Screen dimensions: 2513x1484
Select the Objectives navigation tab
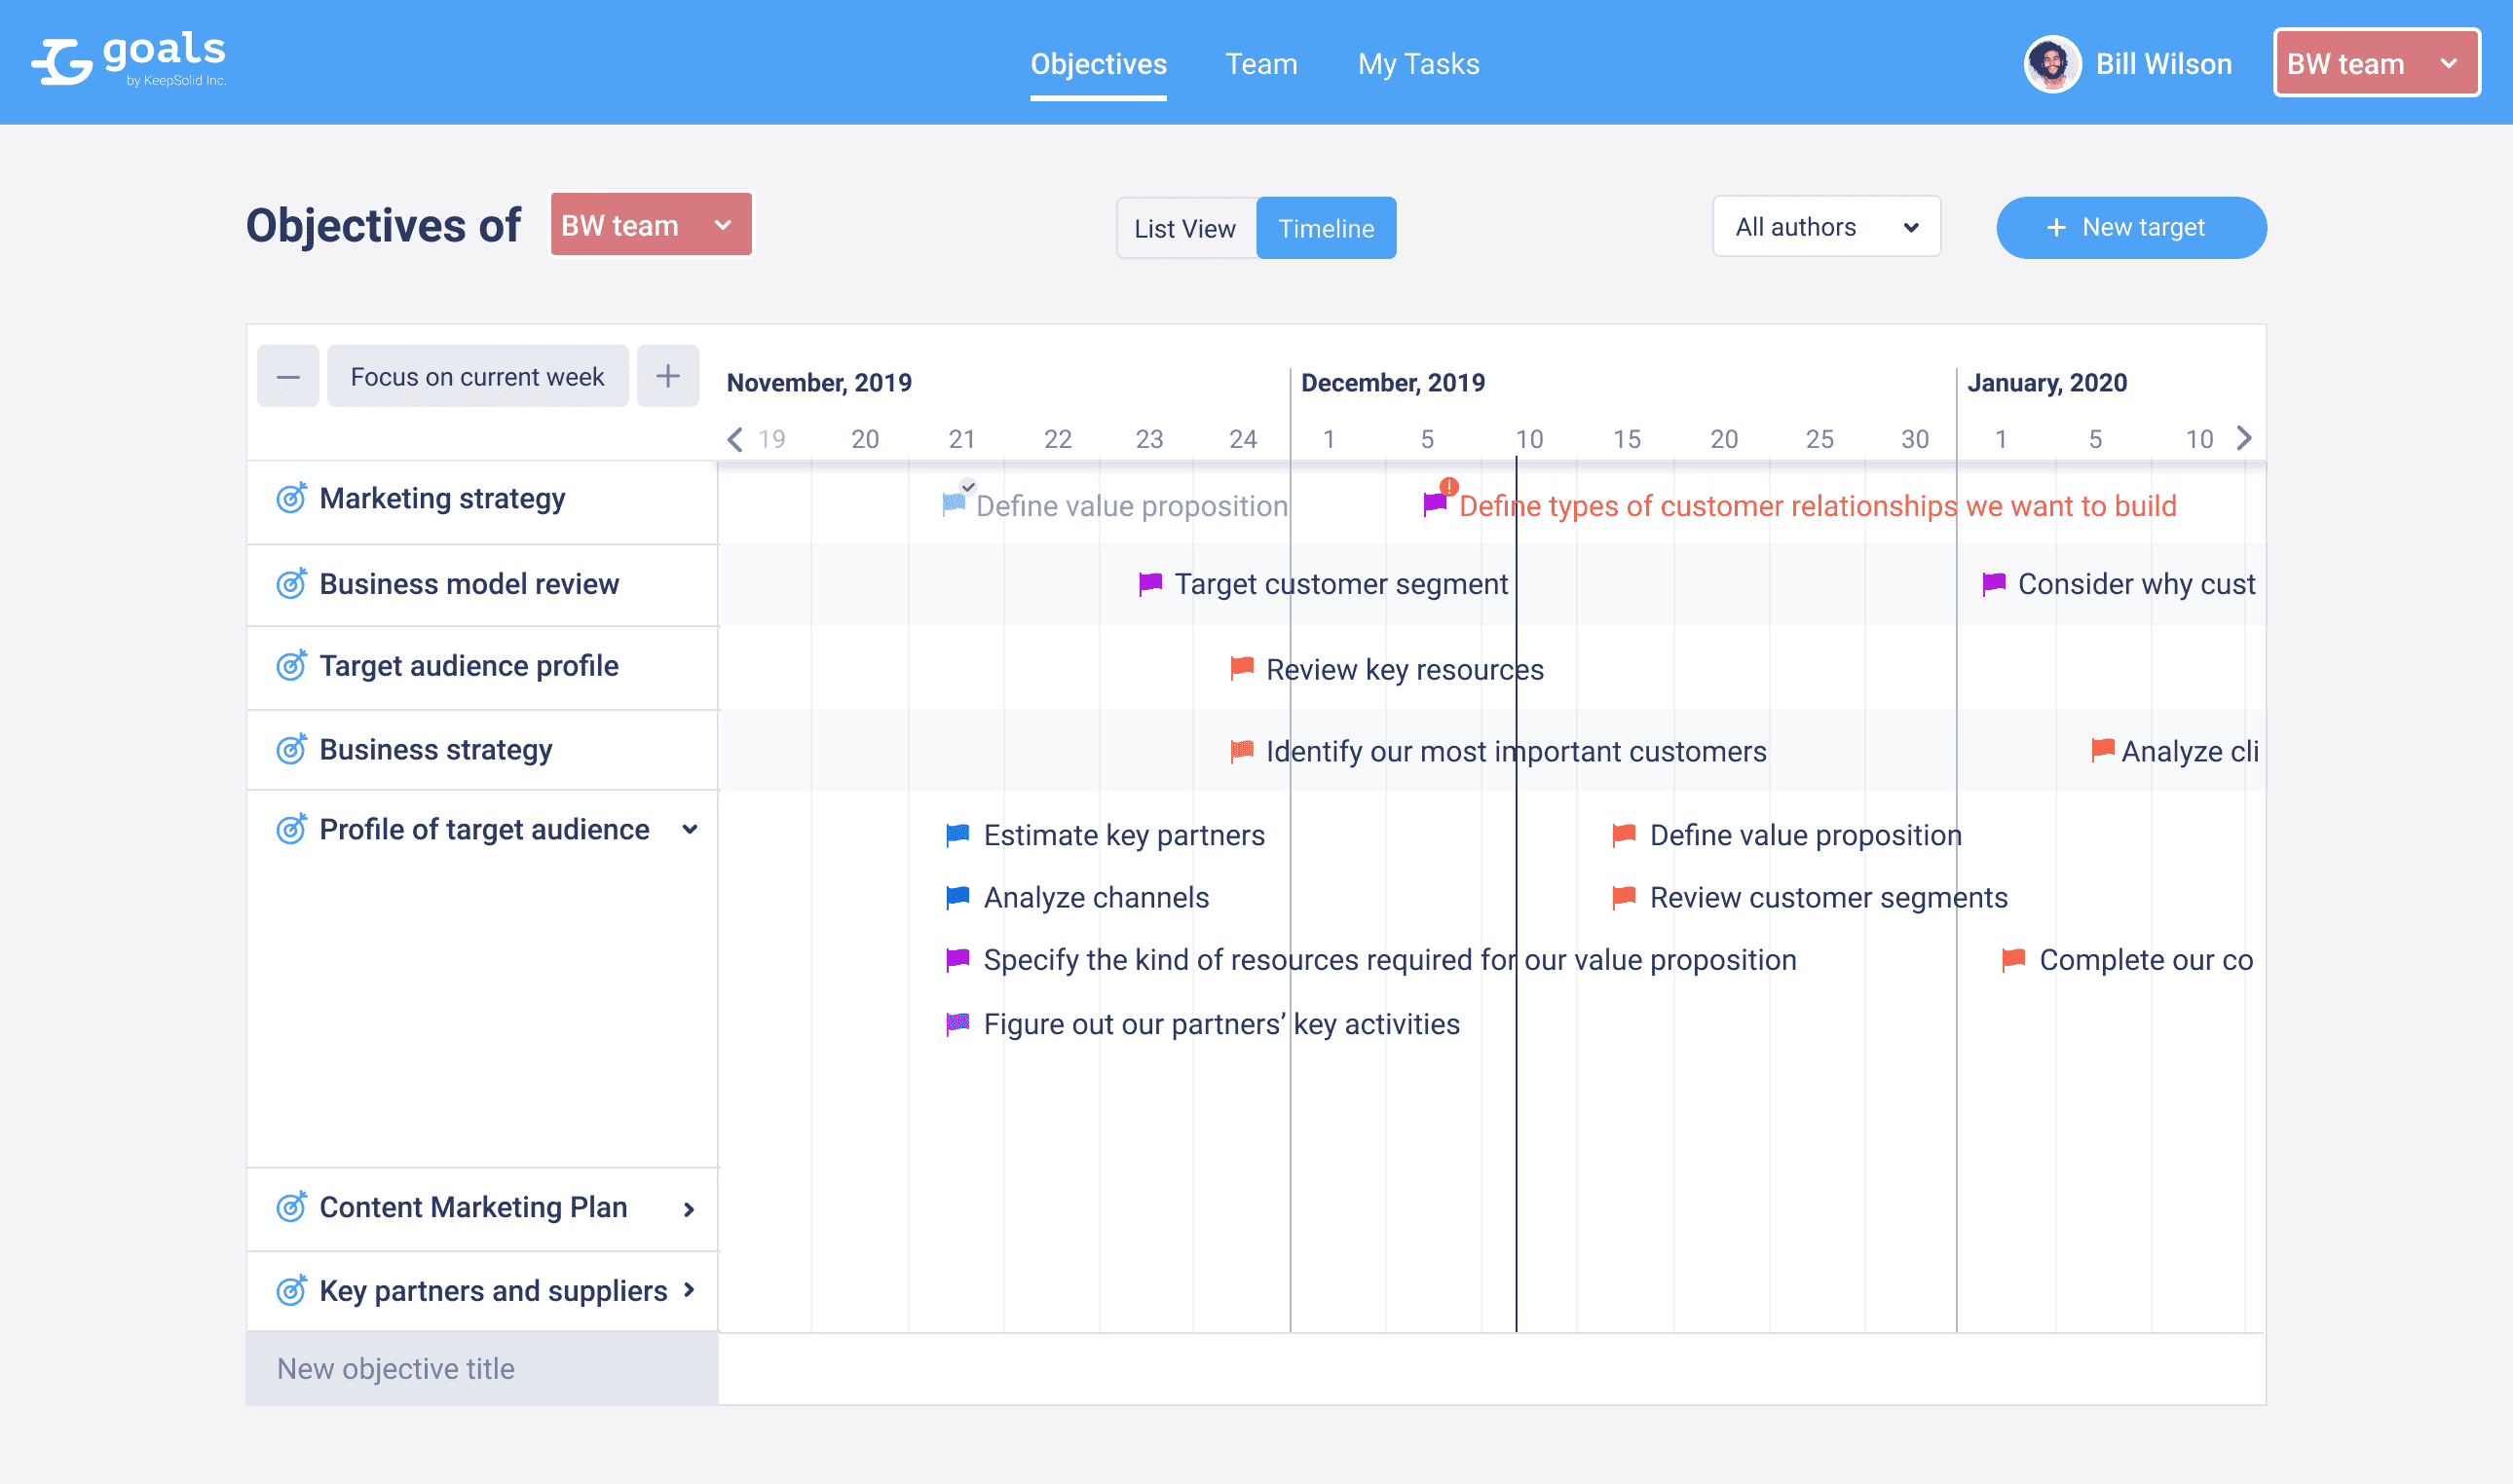pyautogui.click(x=1100, y=63)
